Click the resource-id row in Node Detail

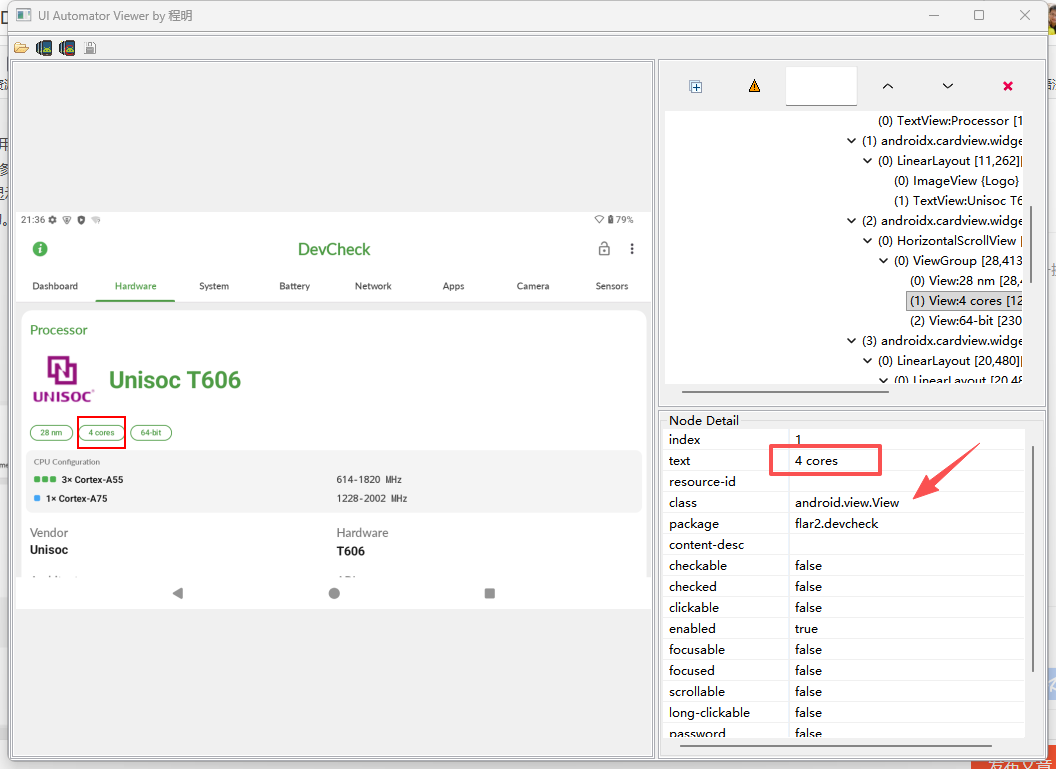click(x=843, y=481)
